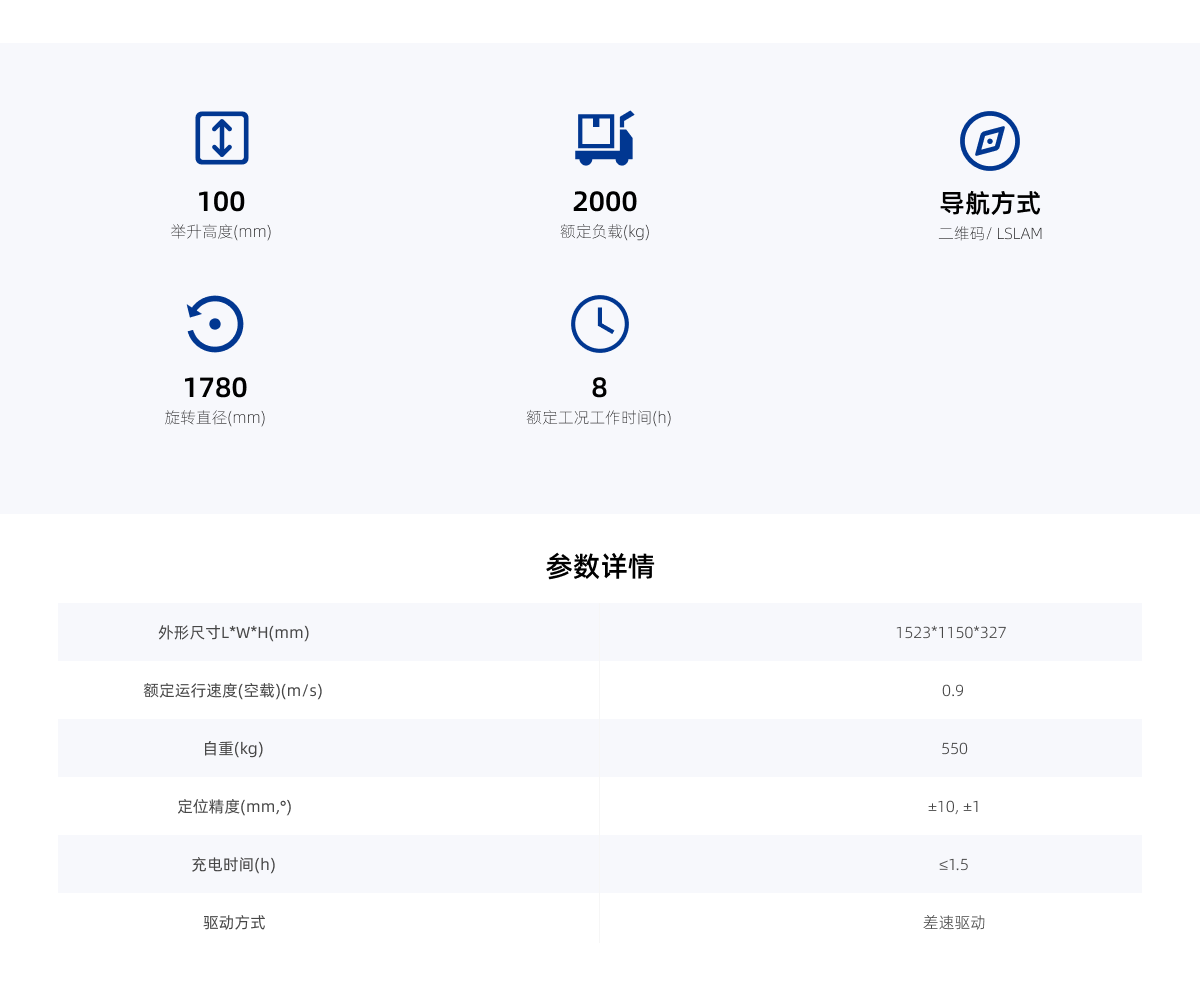Select the accuracy value ±10, ±1
1200x996 pixels.
tap(954, 806)
